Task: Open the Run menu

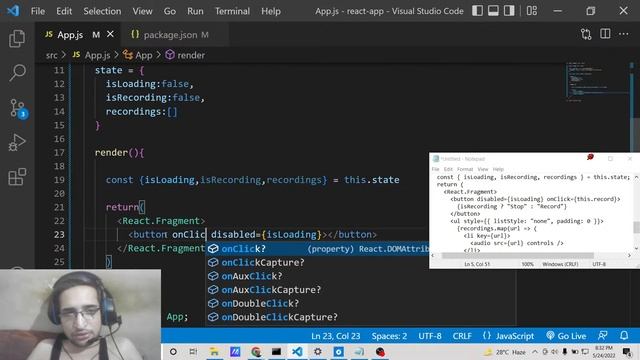Action: pos(195,11)
